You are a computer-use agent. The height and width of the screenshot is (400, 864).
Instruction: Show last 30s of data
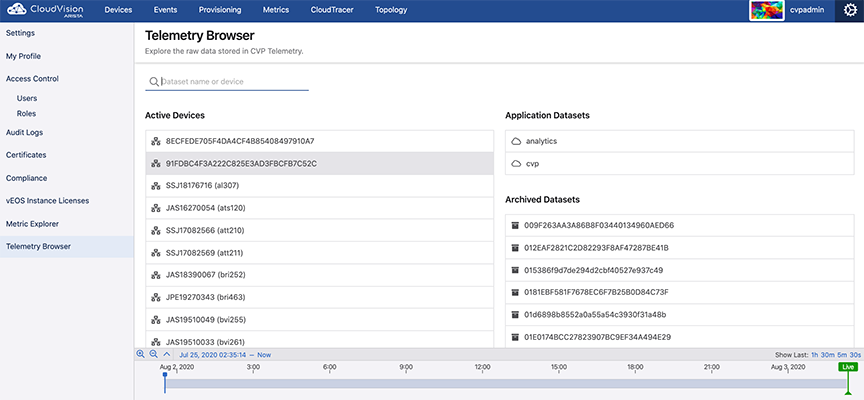coord(855,355)
